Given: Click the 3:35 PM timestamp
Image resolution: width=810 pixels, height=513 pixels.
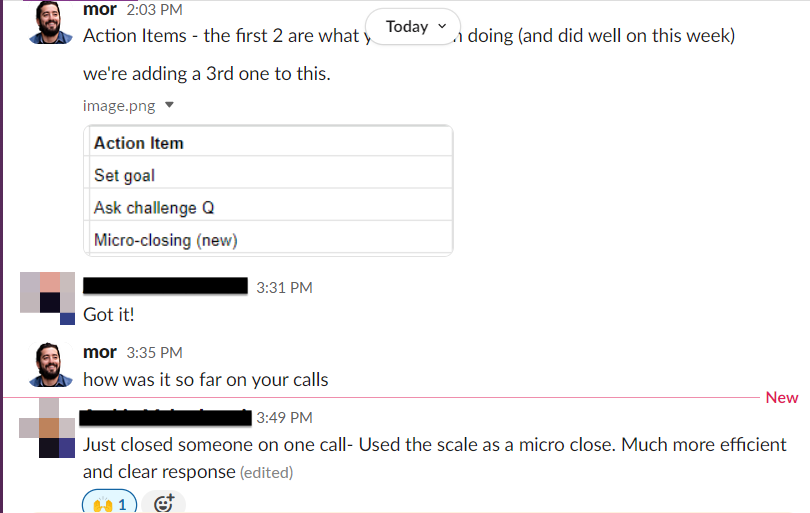Looking at the screenshot, I should [x=154, y=352].
